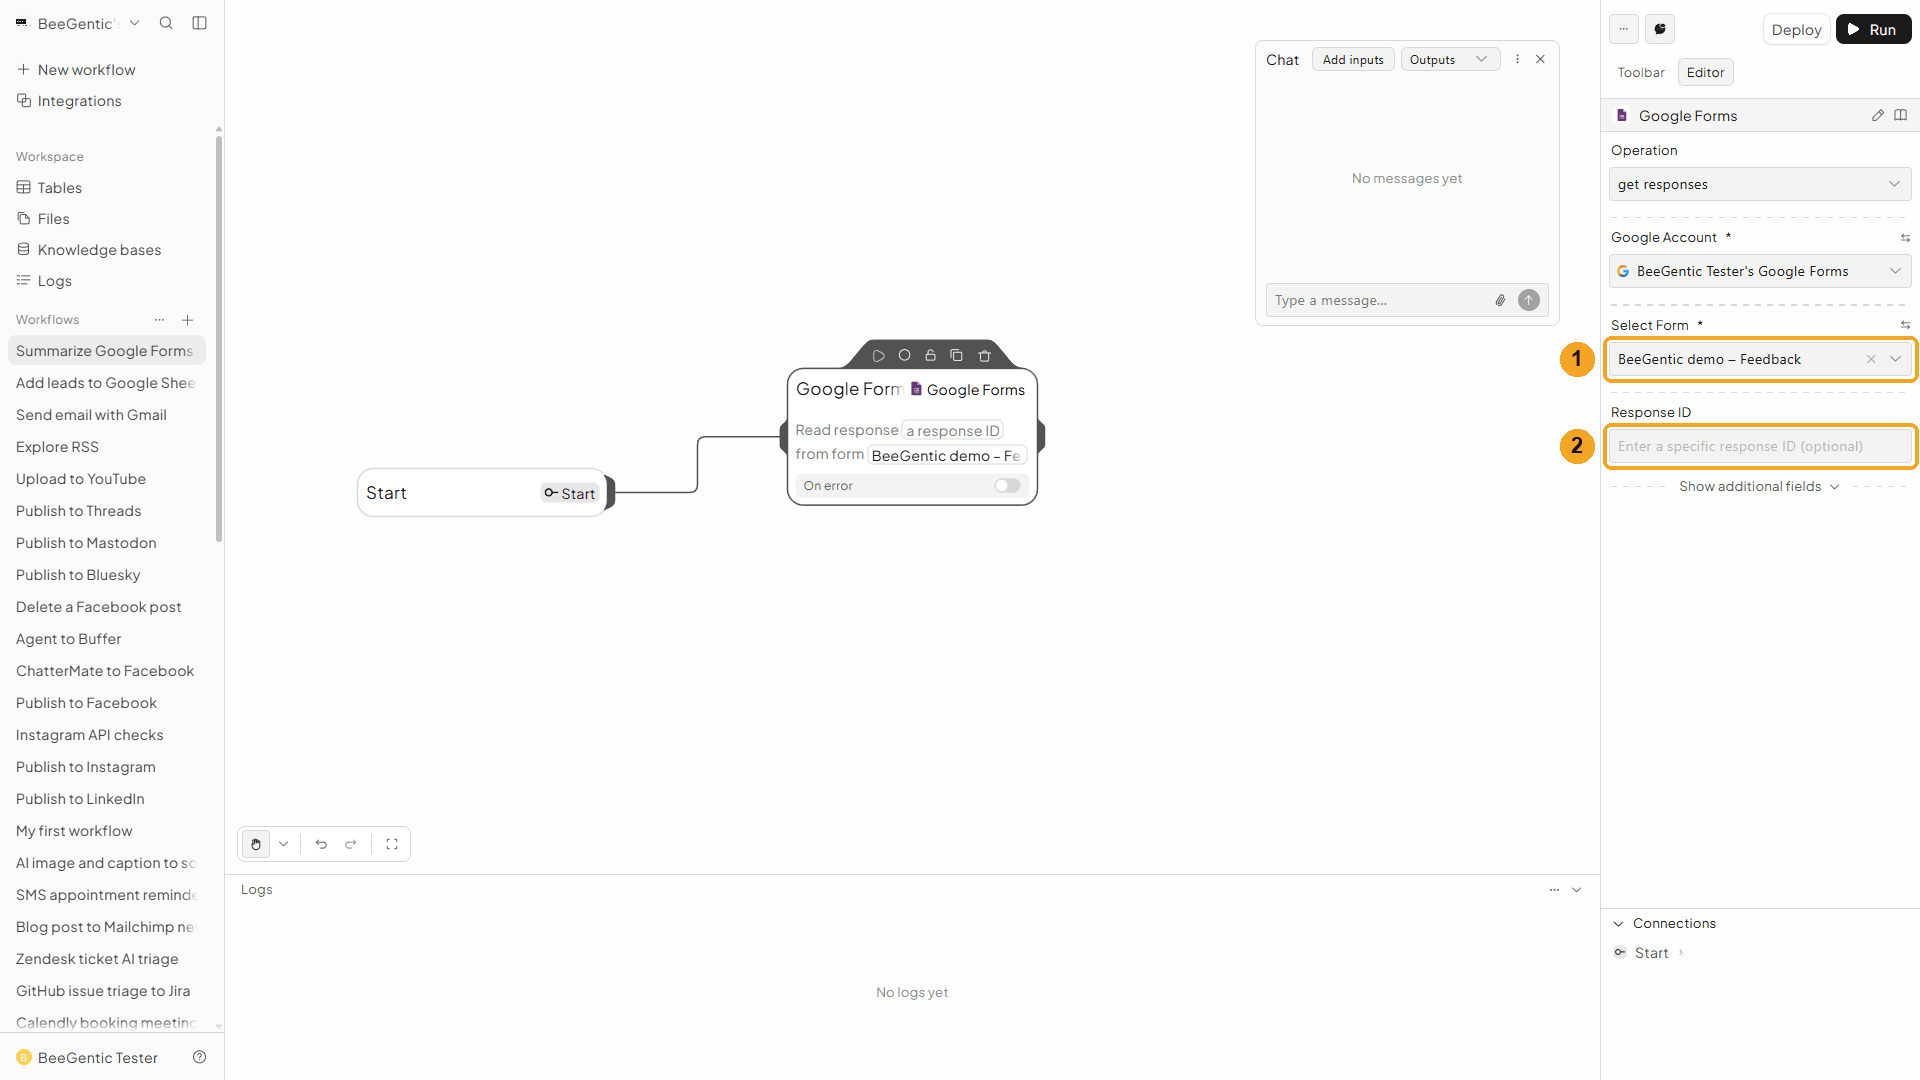Open the Operation get responses dropdown
The height and width of the screenshot is (1080, 1920).
click(1760, 184)
